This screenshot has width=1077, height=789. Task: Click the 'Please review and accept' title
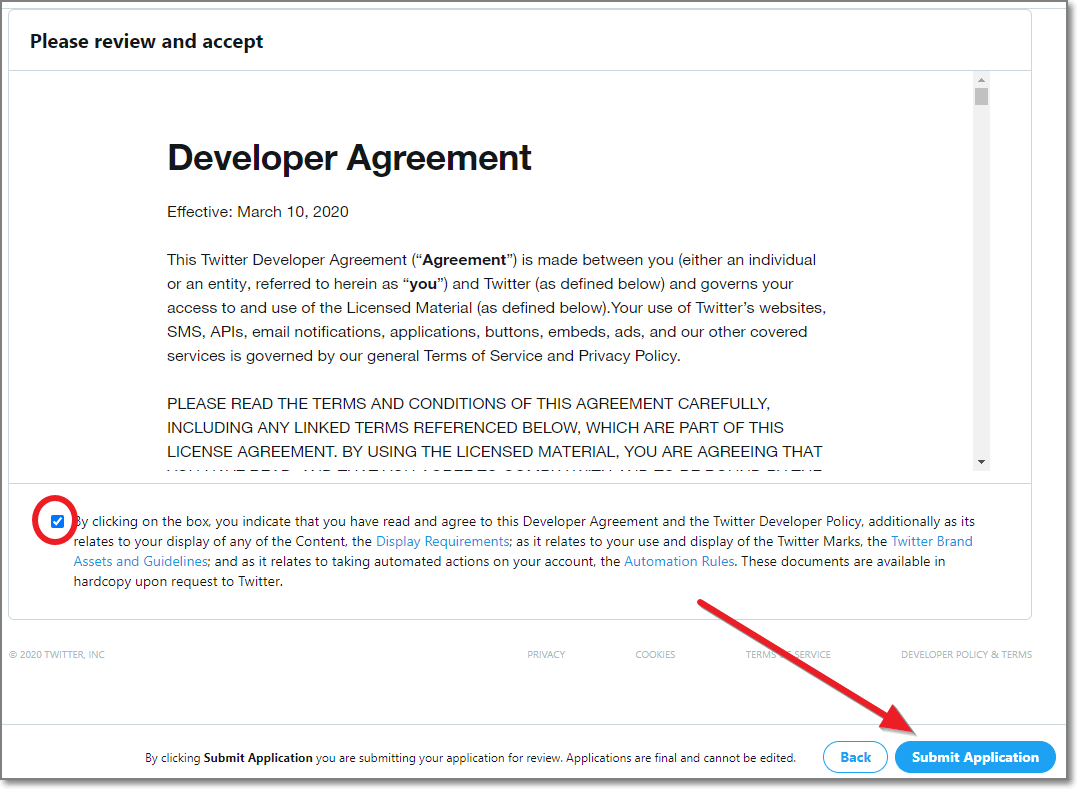(146, 41)
